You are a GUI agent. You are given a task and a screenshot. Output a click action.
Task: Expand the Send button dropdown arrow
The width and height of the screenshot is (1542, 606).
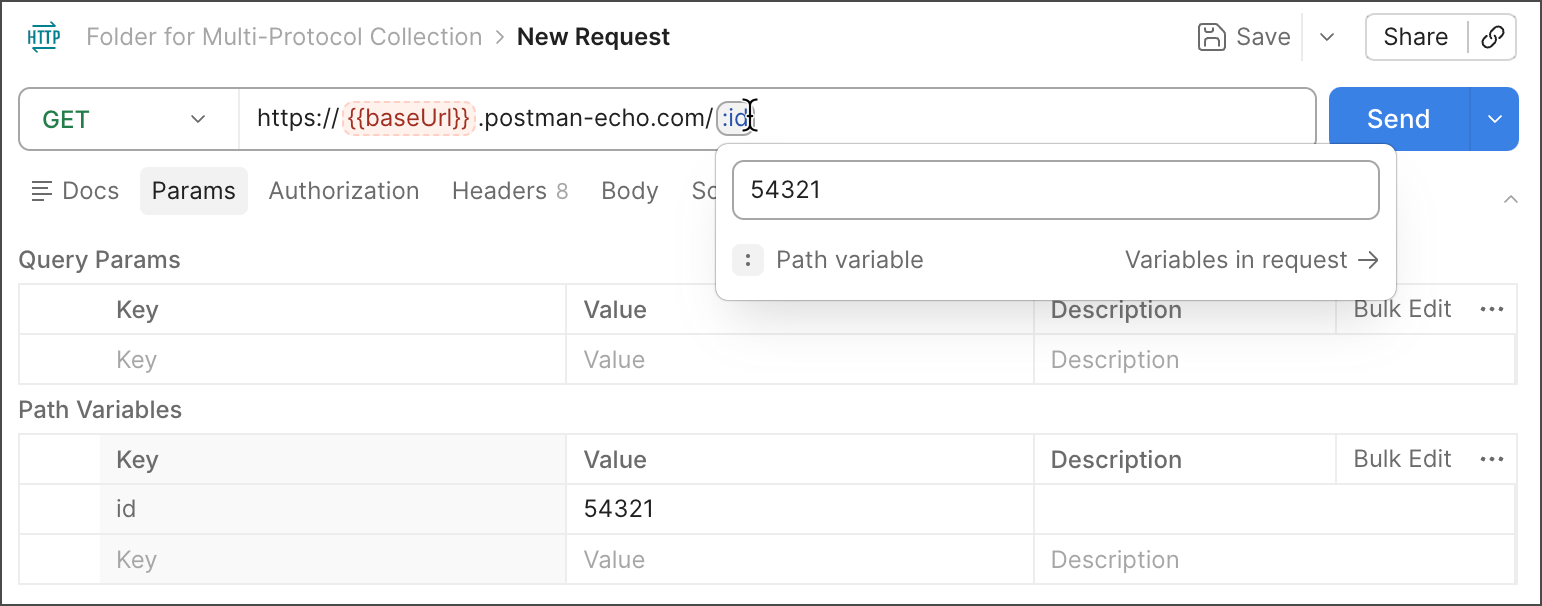pos(1494,119)
